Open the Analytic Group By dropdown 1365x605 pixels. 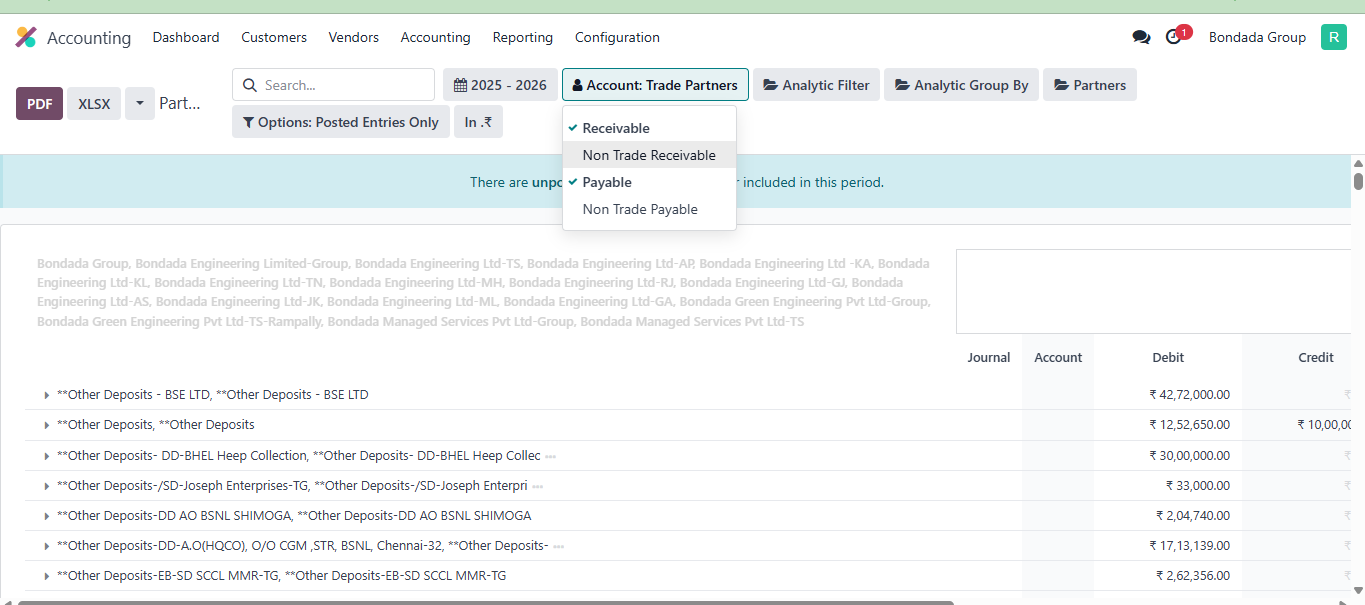[962, 85]
